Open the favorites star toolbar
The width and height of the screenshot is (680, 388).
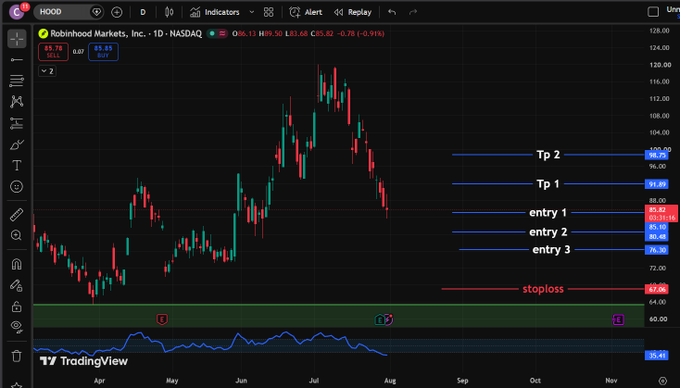(x=16, y=385)
